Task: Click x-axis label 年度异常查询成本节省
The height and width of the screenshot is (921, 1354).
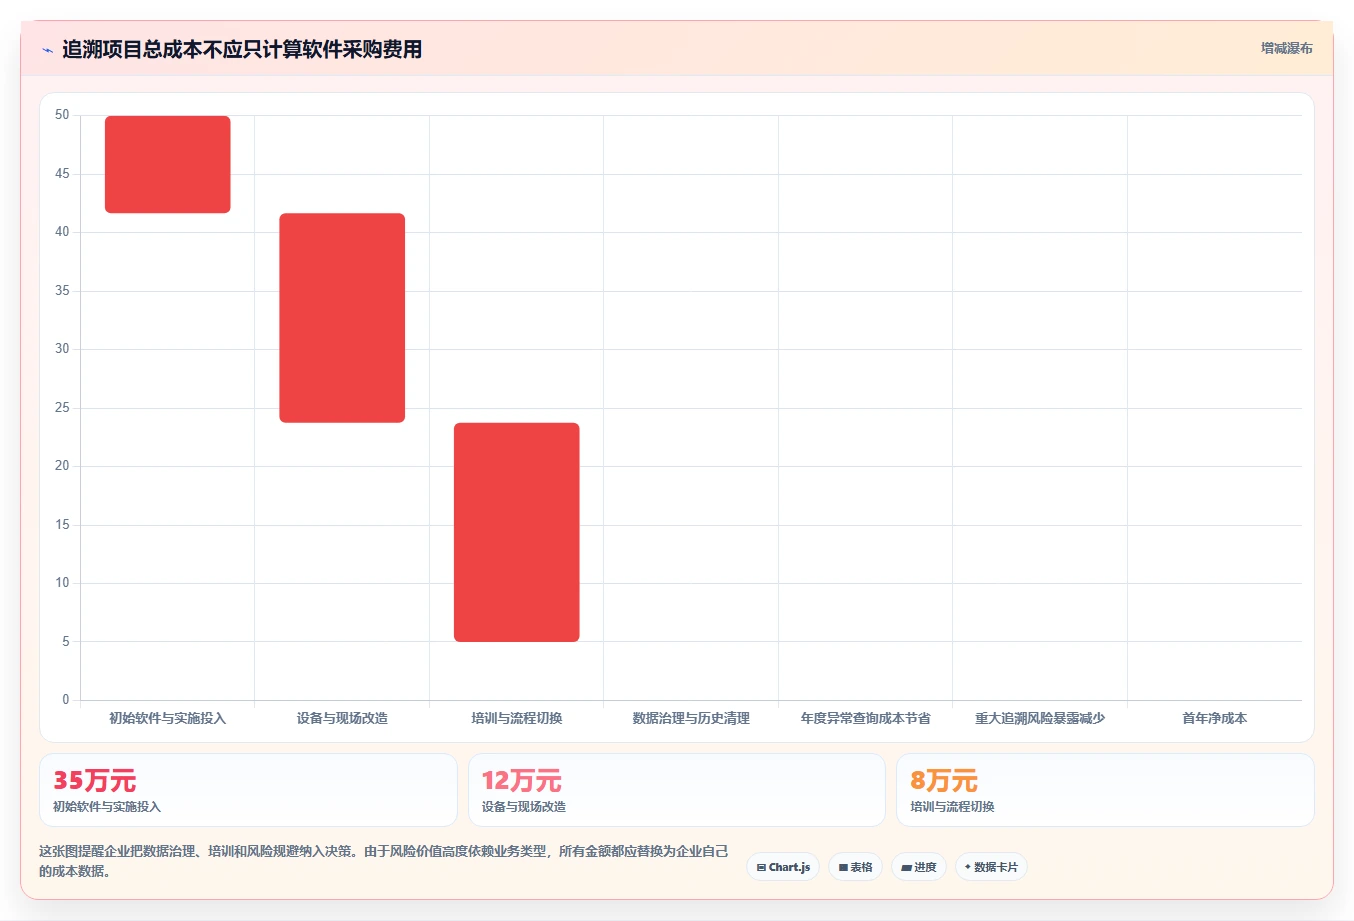Action: coord(866,718)
